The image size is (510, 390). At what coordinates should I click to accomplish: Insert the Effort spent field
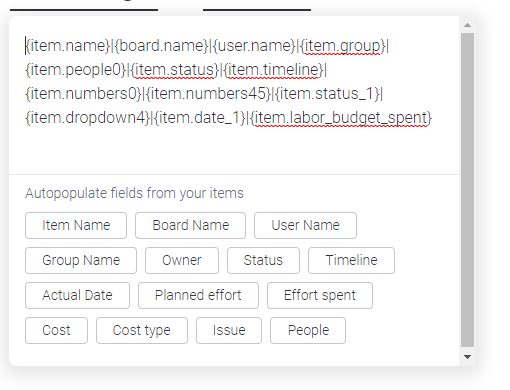[320, 295]
